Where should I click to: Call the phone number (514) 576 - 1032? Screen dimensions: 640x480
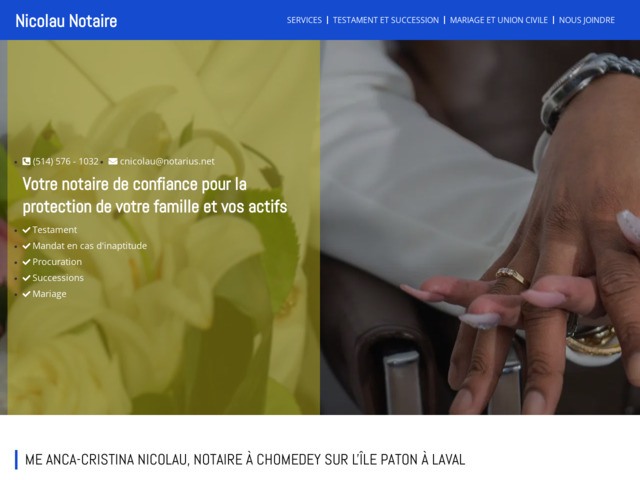point(65,162)
